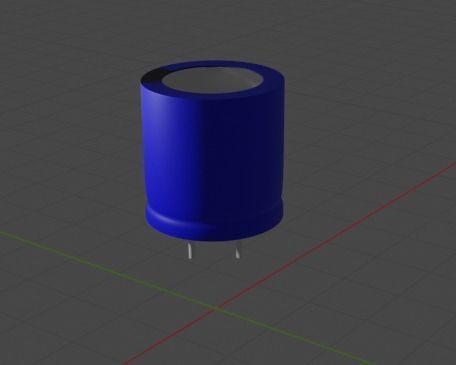Select the blue capacitor body in the viewport
This screenshot has width=456, height=365.
coord(212,150)
